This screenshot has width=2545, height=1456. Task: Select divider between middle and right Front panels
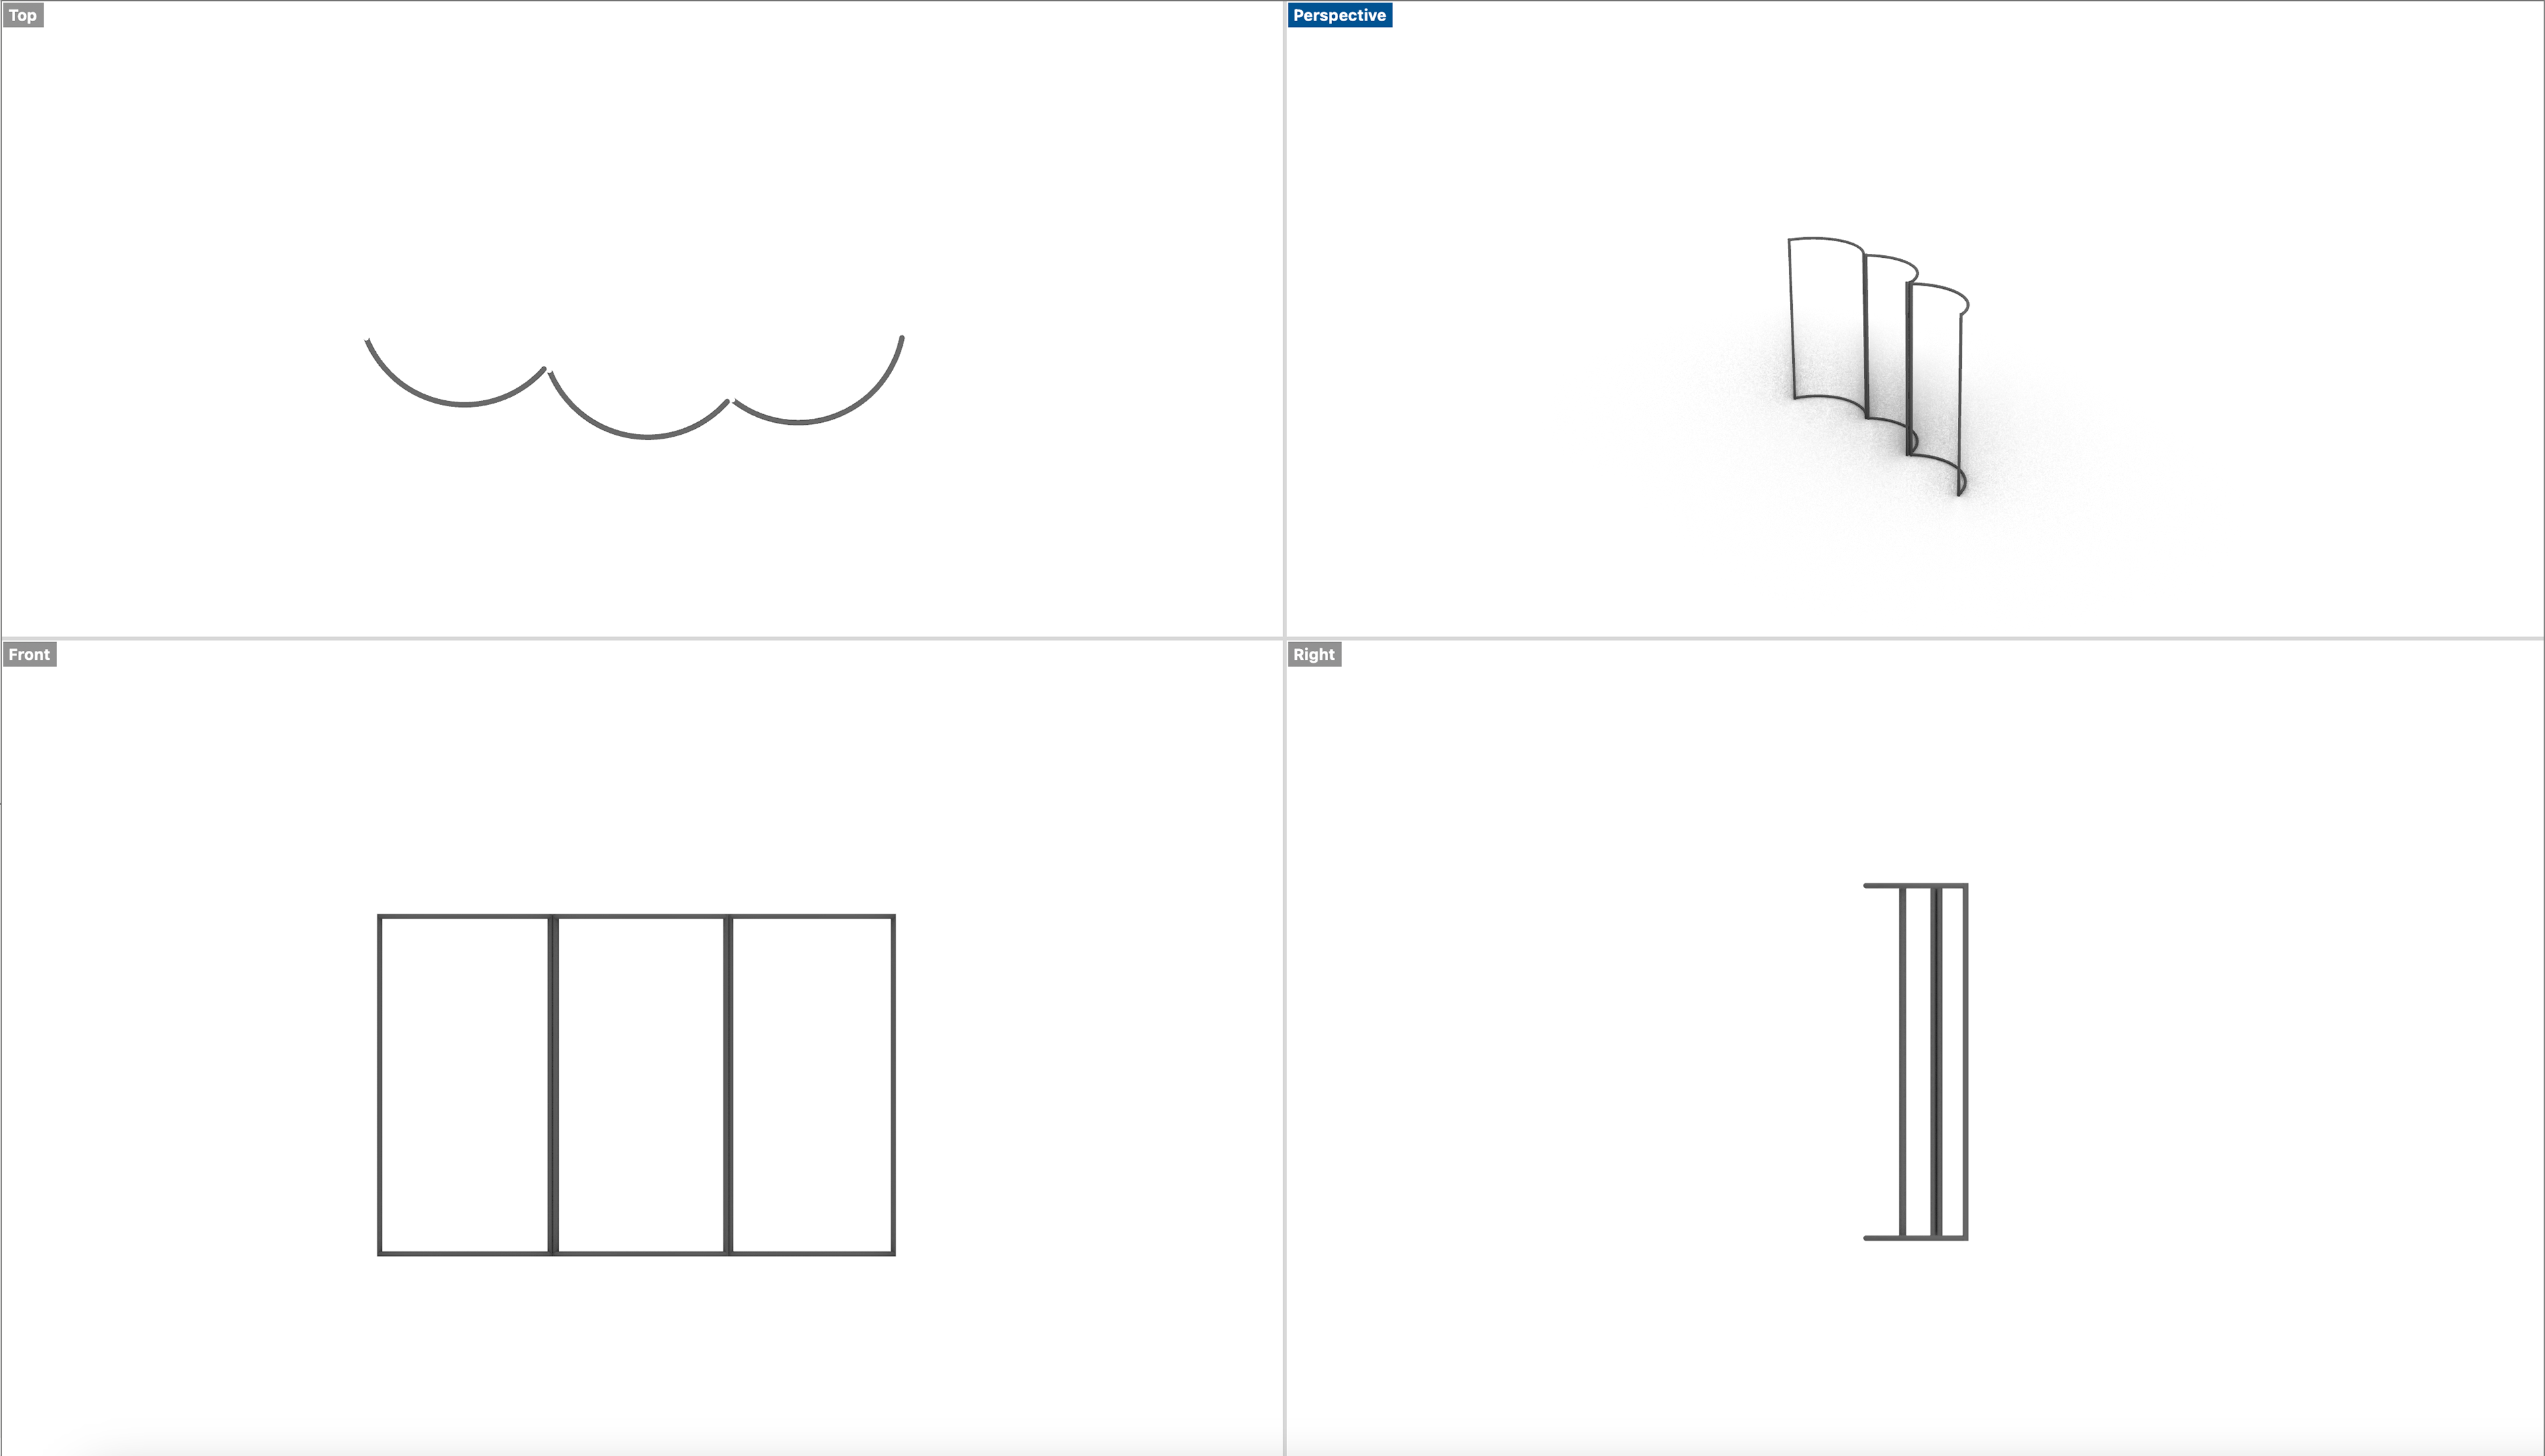pyautogui.click(x=728, y=1084)
